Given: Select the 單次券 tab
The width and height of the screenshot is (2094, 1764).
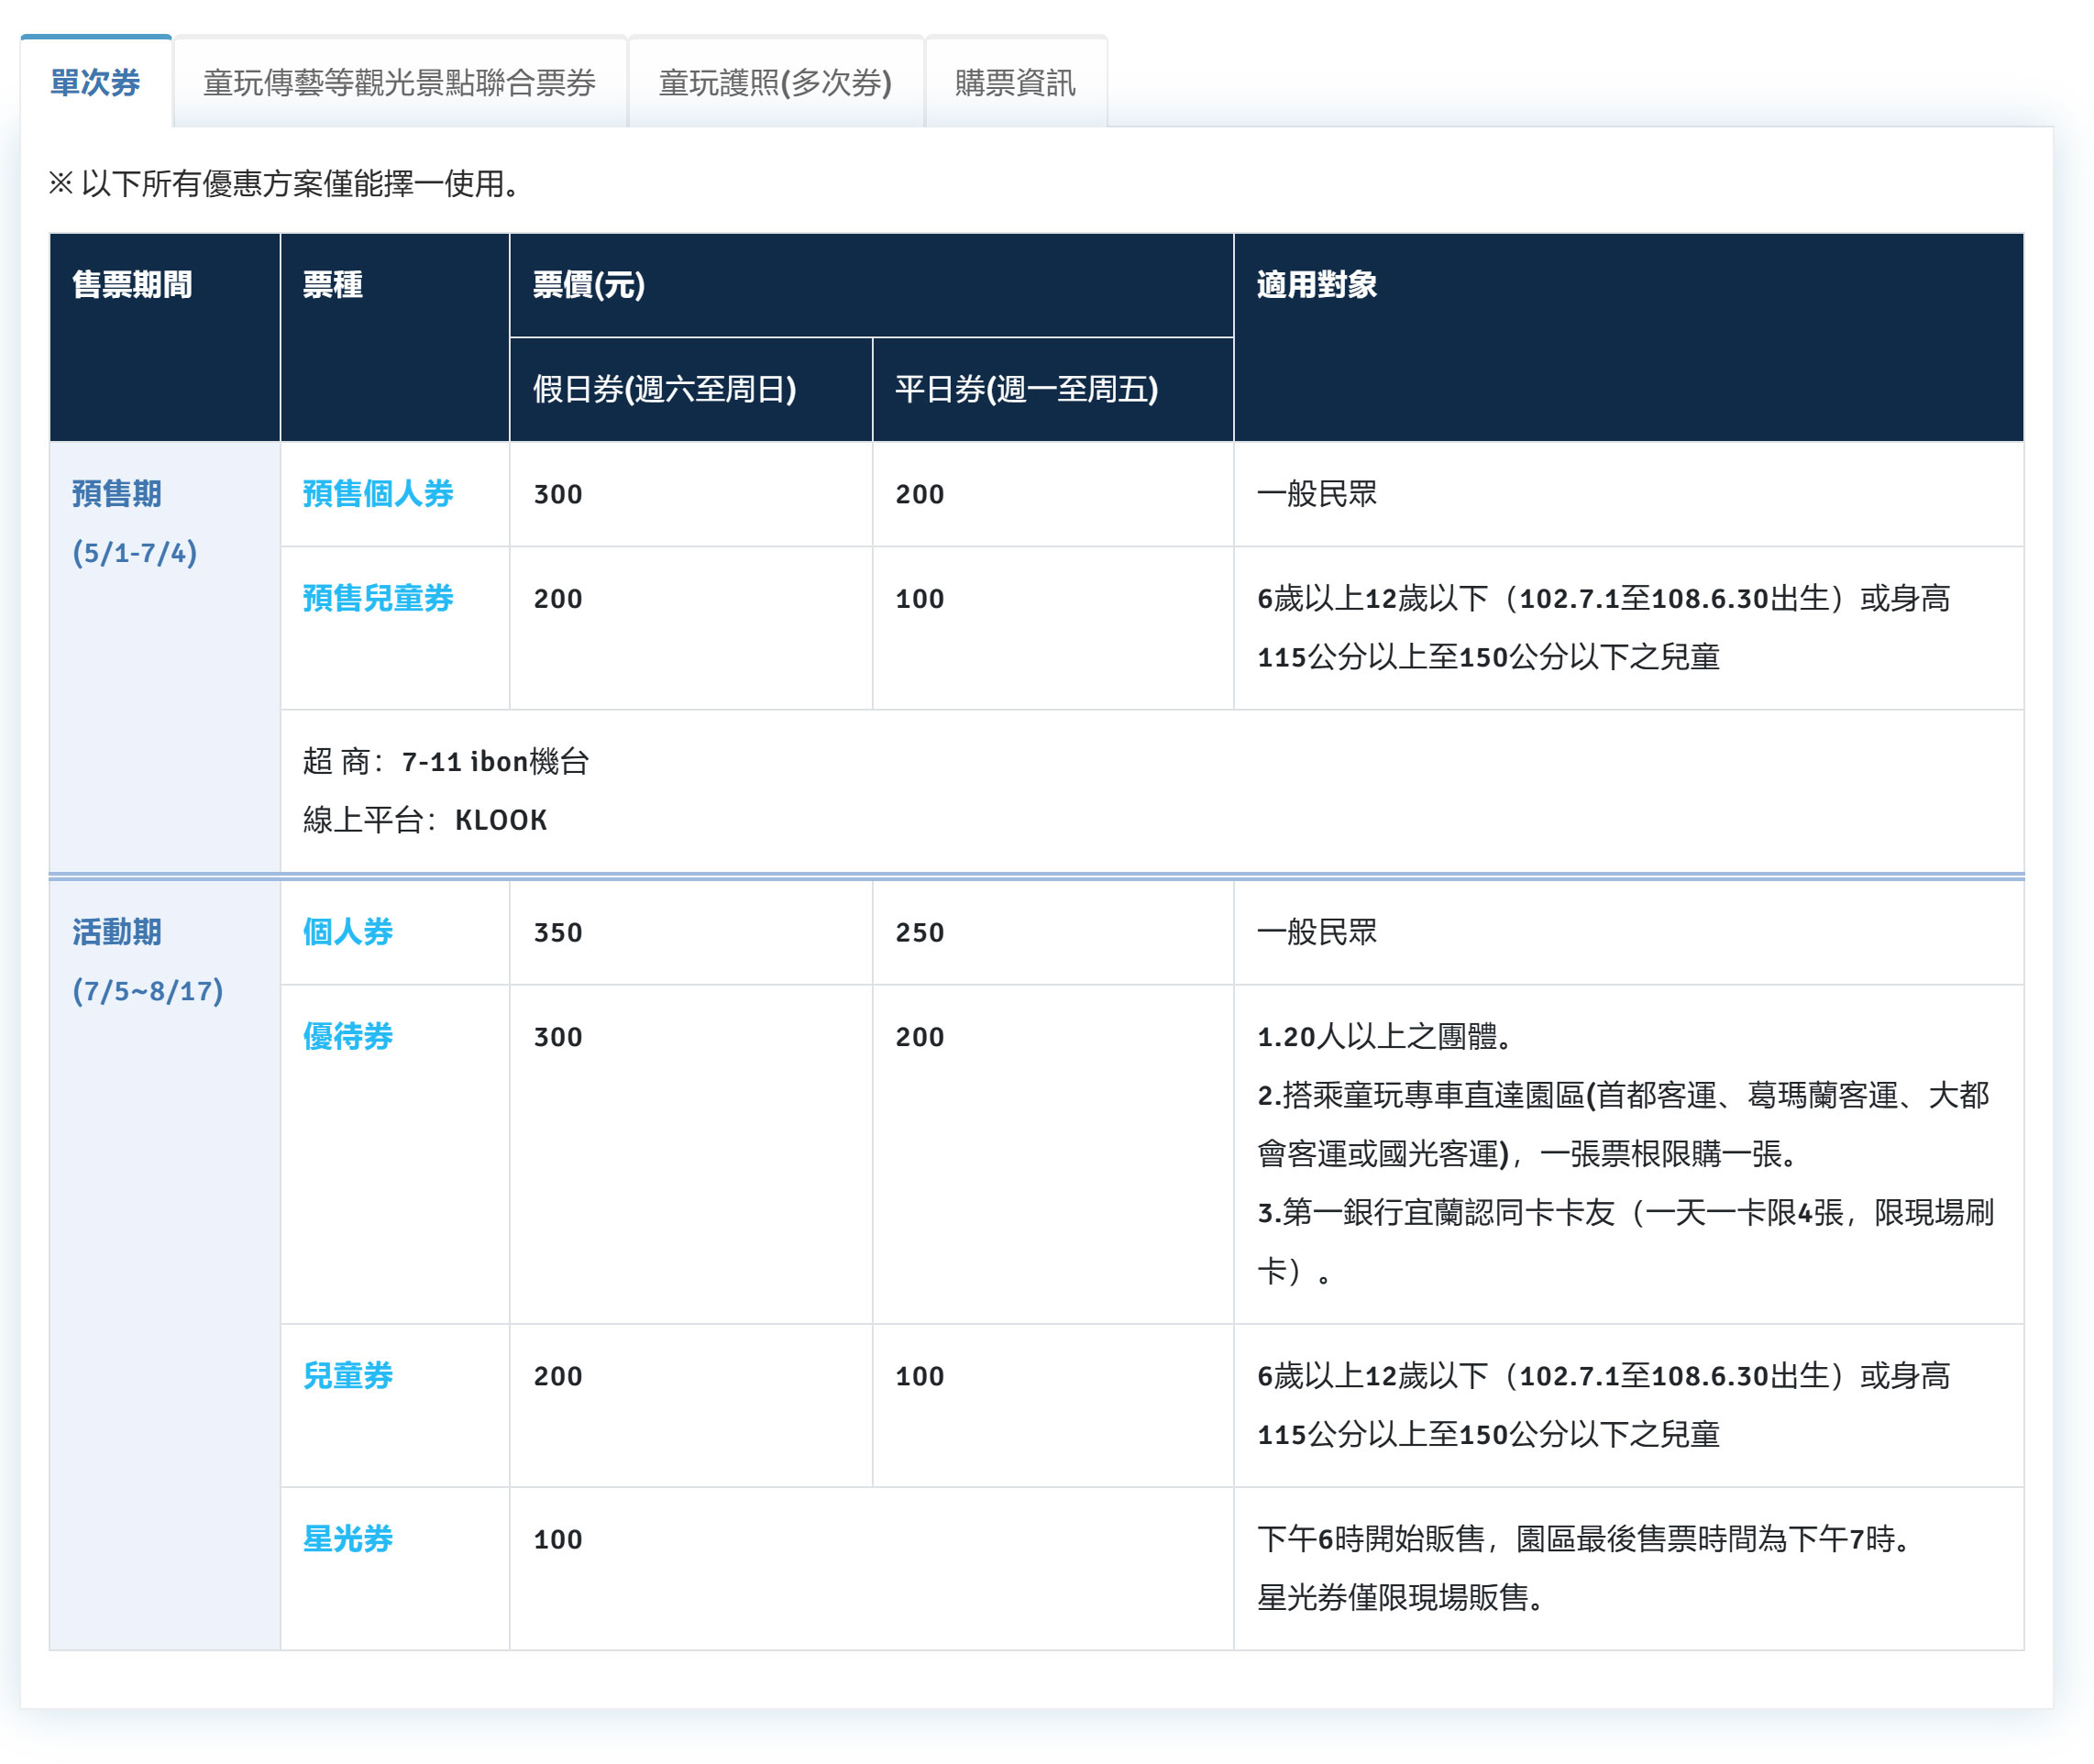Looking at the screenshot, I should pyautogui.click(x=95, y=82).
